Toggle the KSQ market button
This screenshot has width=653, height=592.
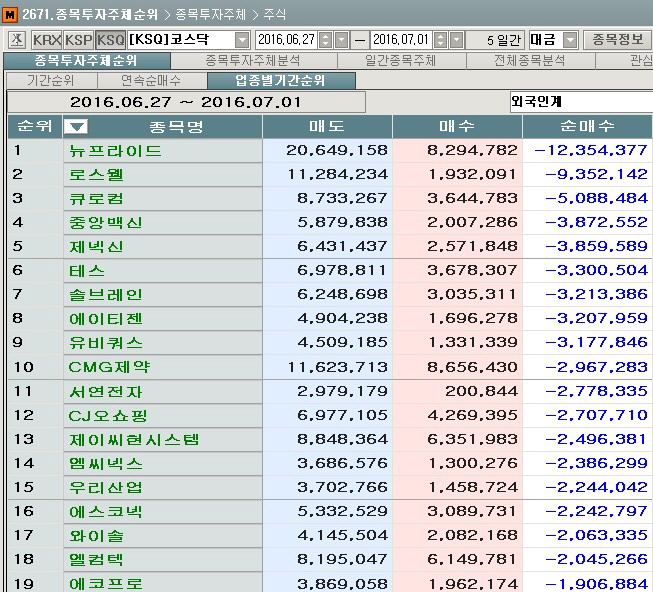pyautogui.click(x=110, y=40)
